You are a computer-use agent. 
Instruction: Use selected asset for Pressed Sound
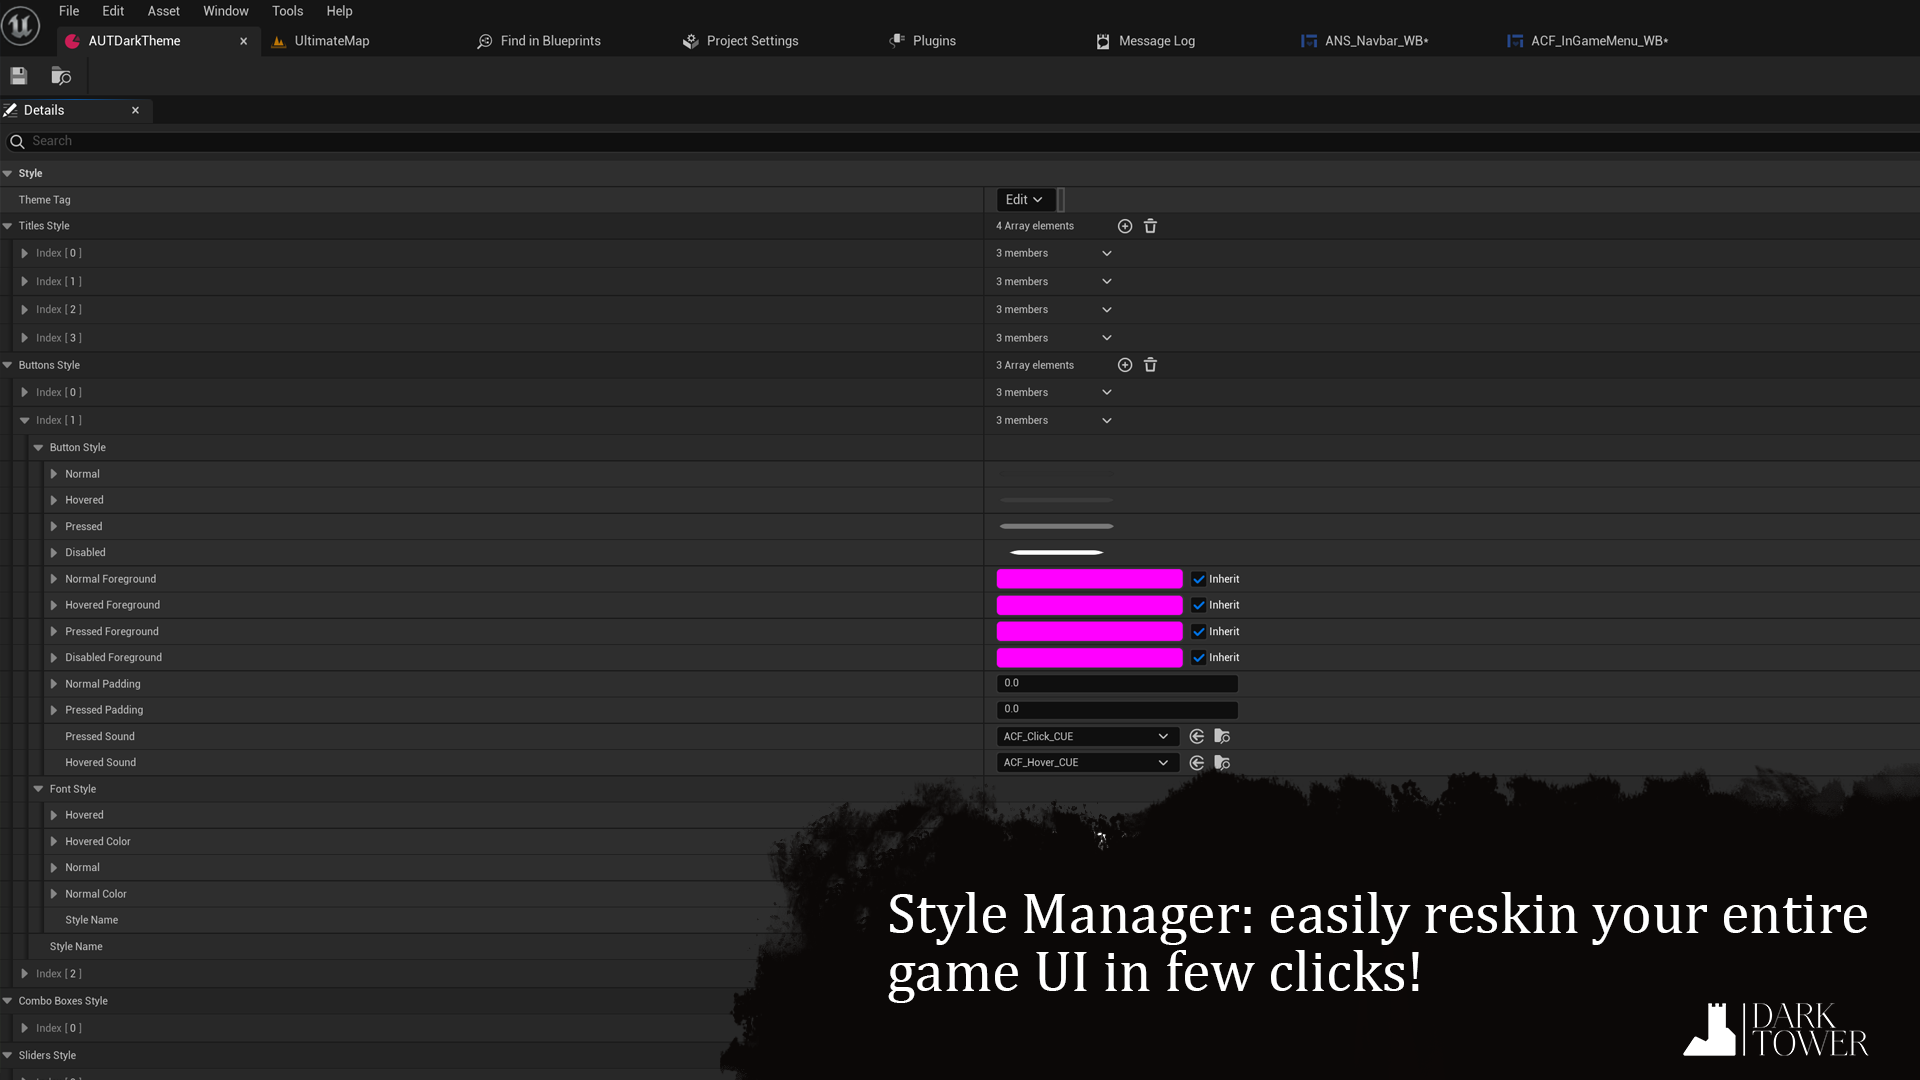[1197, 736]
